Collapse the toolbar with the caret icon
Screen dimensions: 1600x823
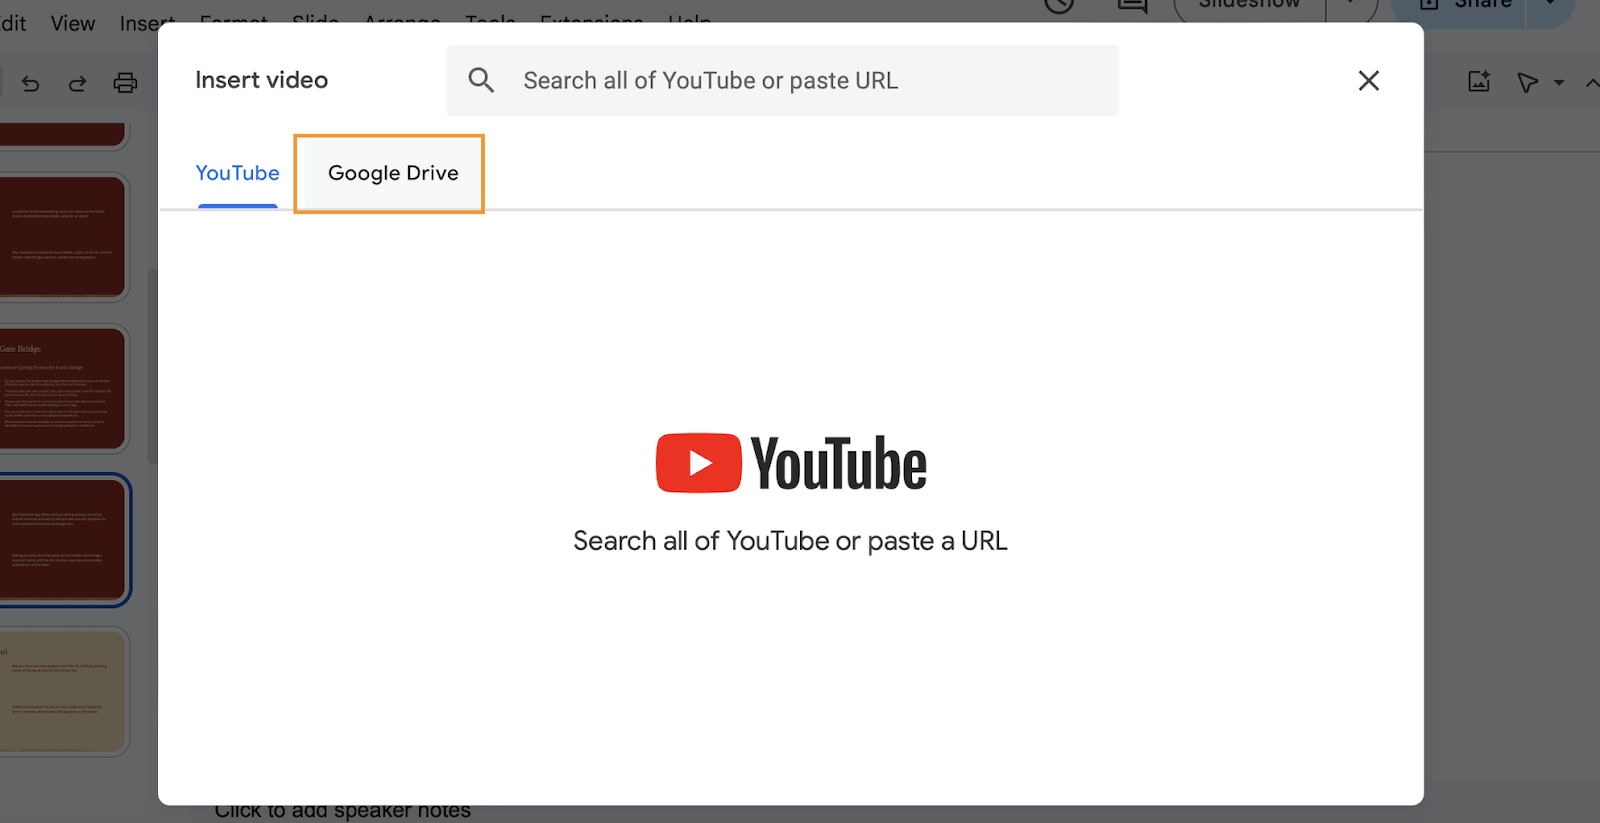[x=1591, y=83]
